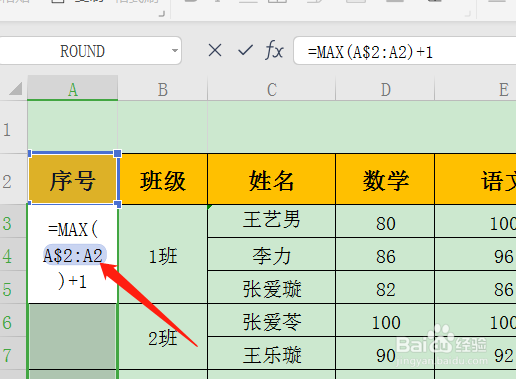Select the name cell 李力
Screen dimensions: 516x379
(271, 254)
